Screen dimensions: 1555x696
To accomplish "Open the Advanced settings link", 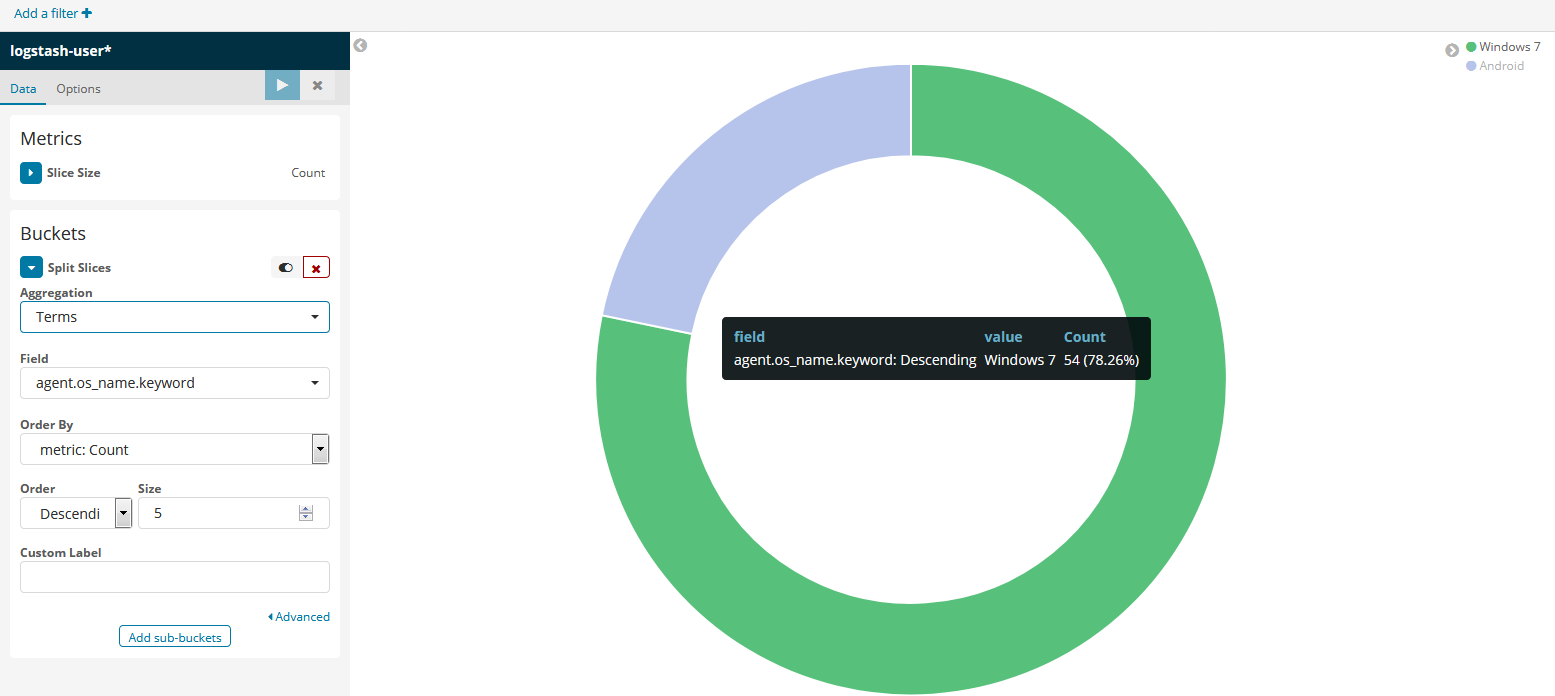I will pyautogui.click(x=299, y=617).
